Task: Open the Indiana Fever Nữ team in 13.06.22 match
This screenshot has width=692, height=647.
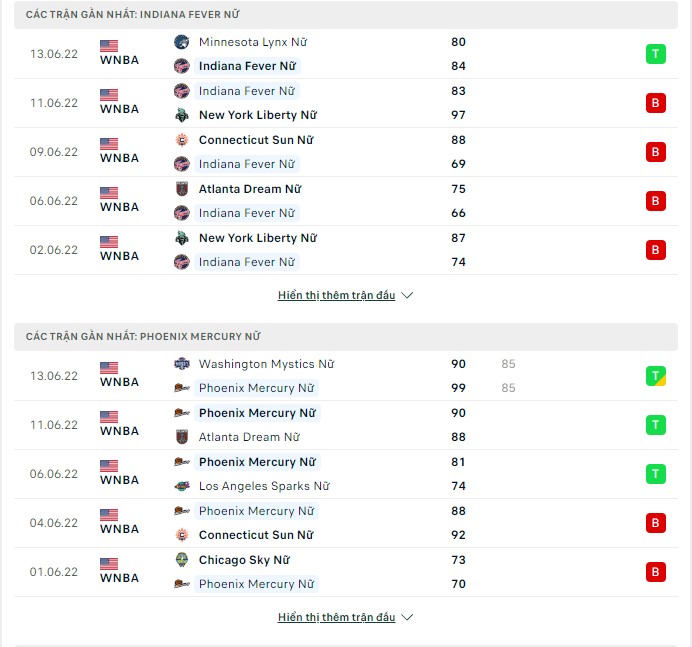Action: (247, 66)
